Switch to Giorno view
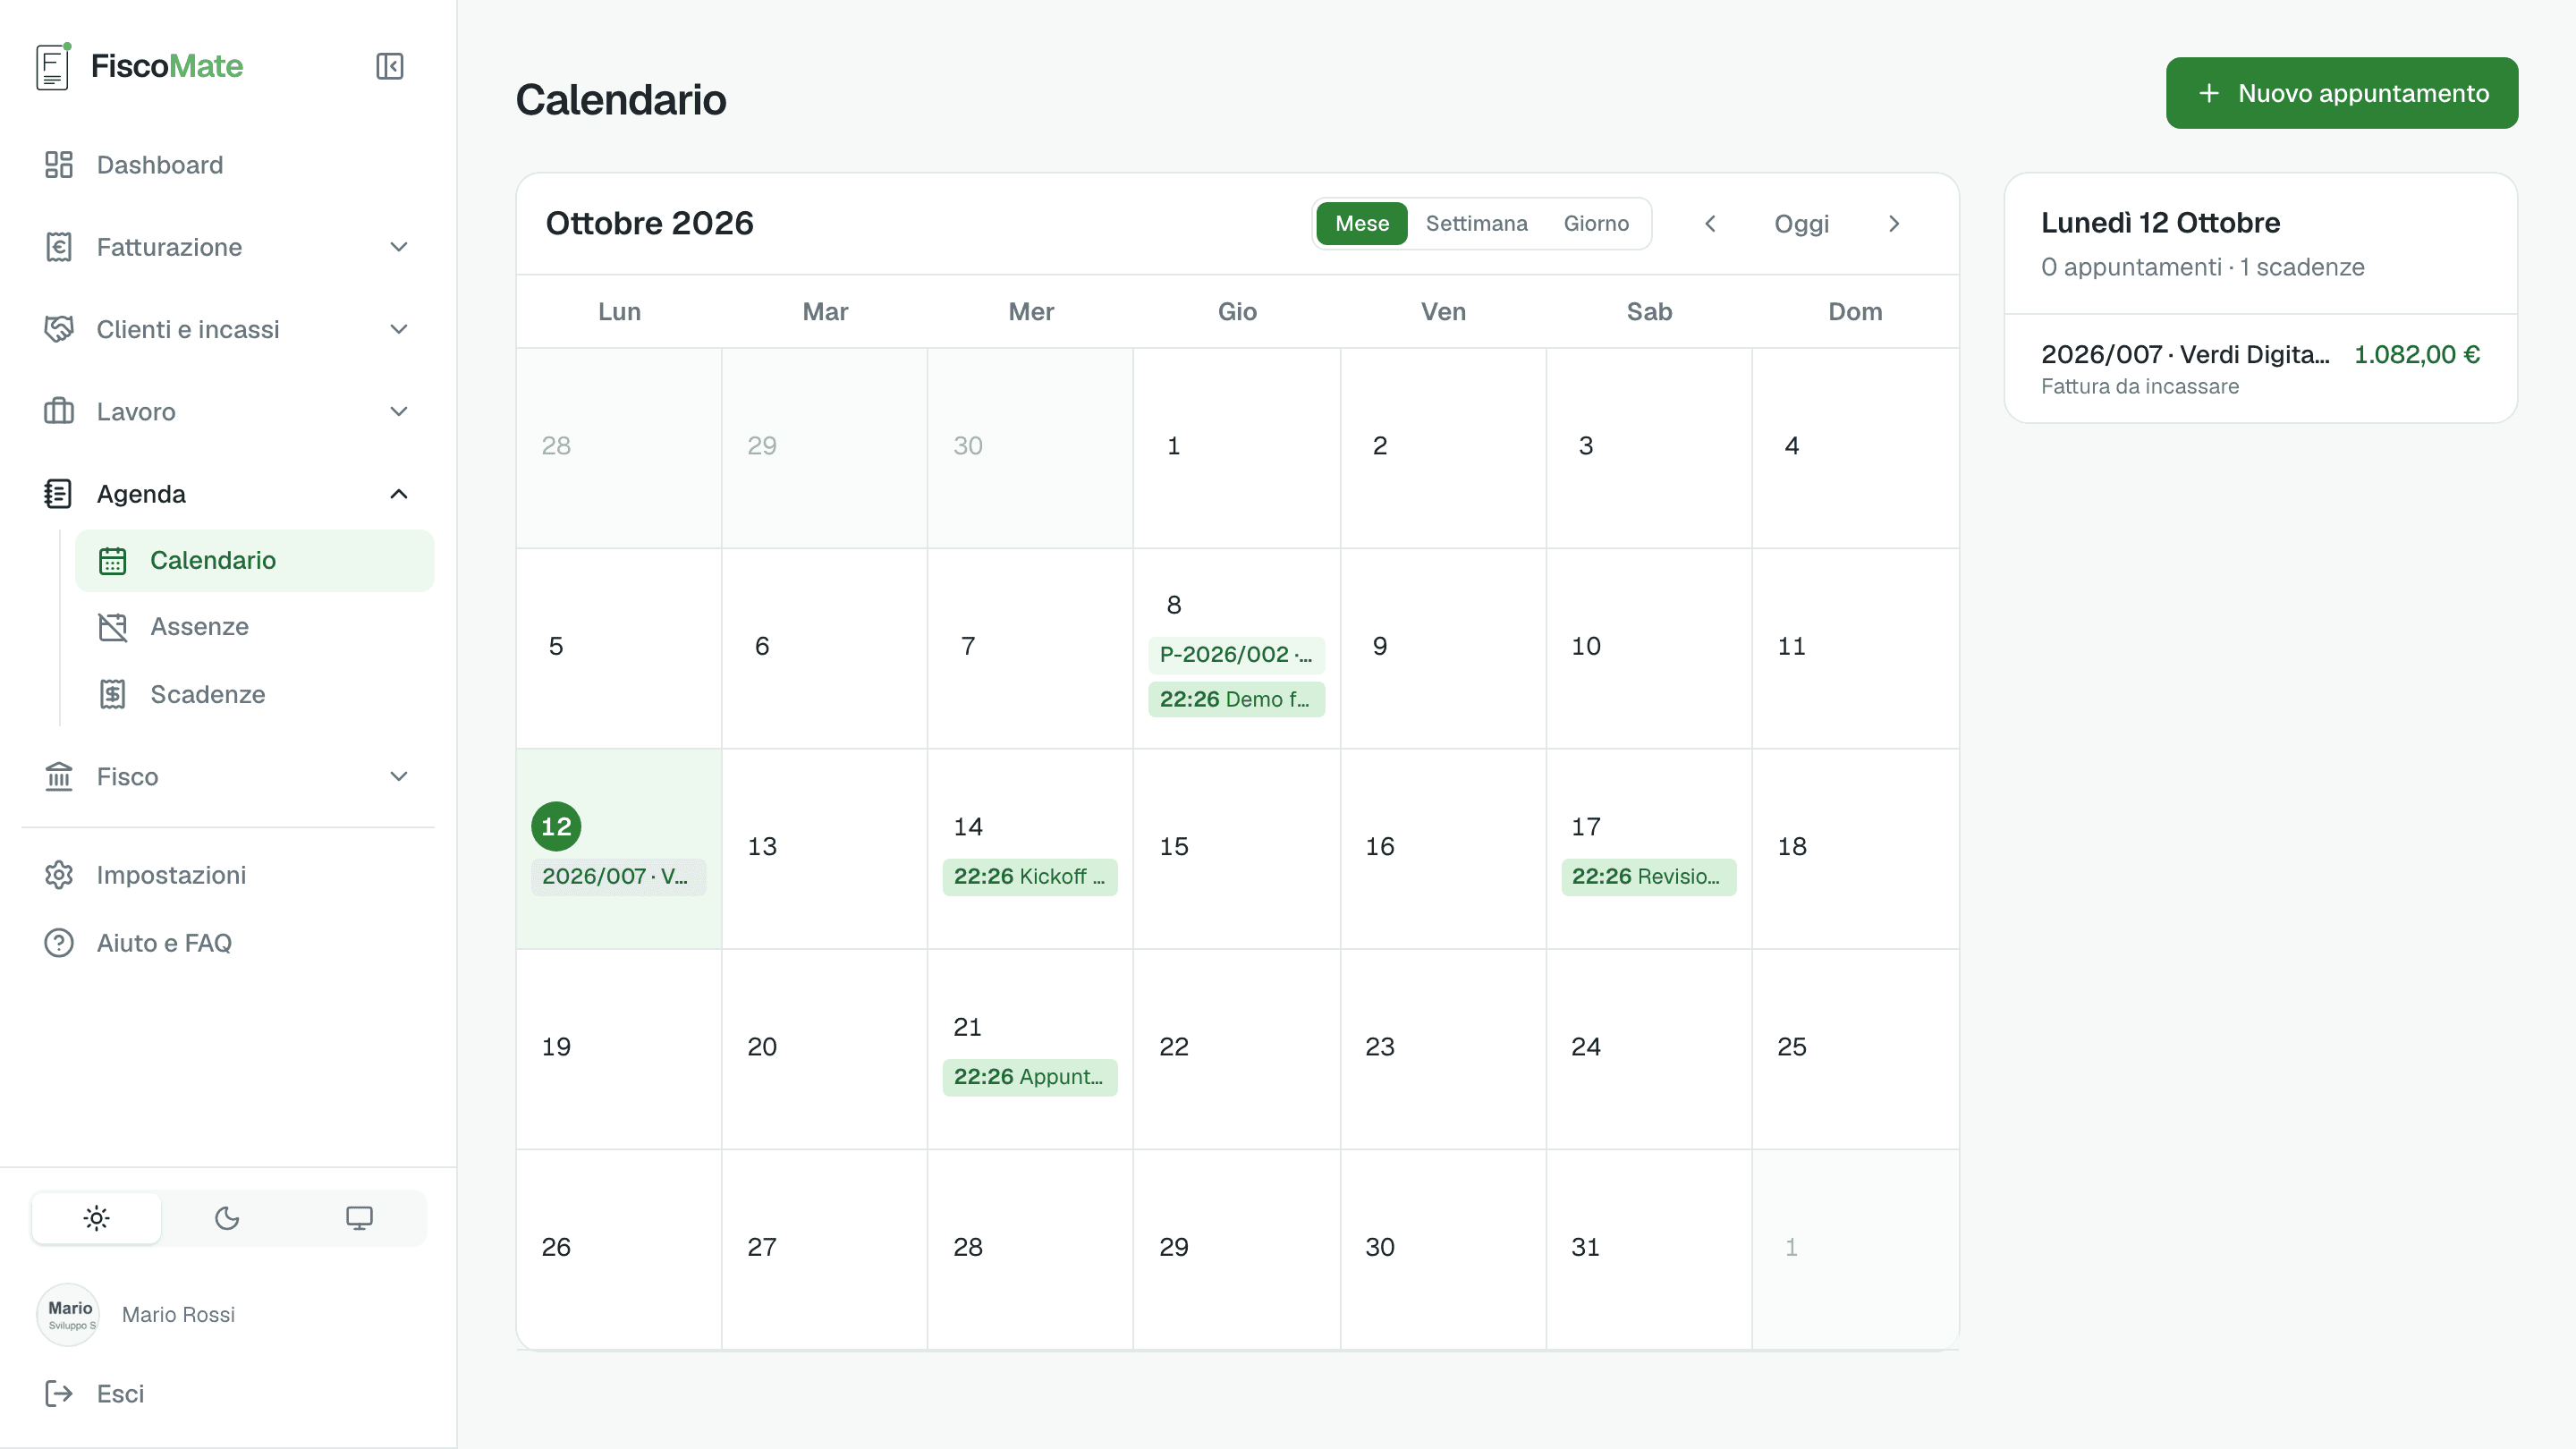This screenshot has width=2576, height=1449. (1596, 224)
